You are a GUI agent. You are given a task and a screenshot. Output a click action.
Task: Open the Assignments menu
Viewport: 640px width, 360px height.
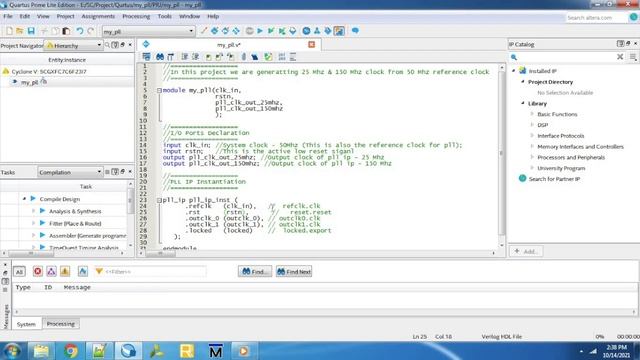pyautogui.click(x=98, y=16)
